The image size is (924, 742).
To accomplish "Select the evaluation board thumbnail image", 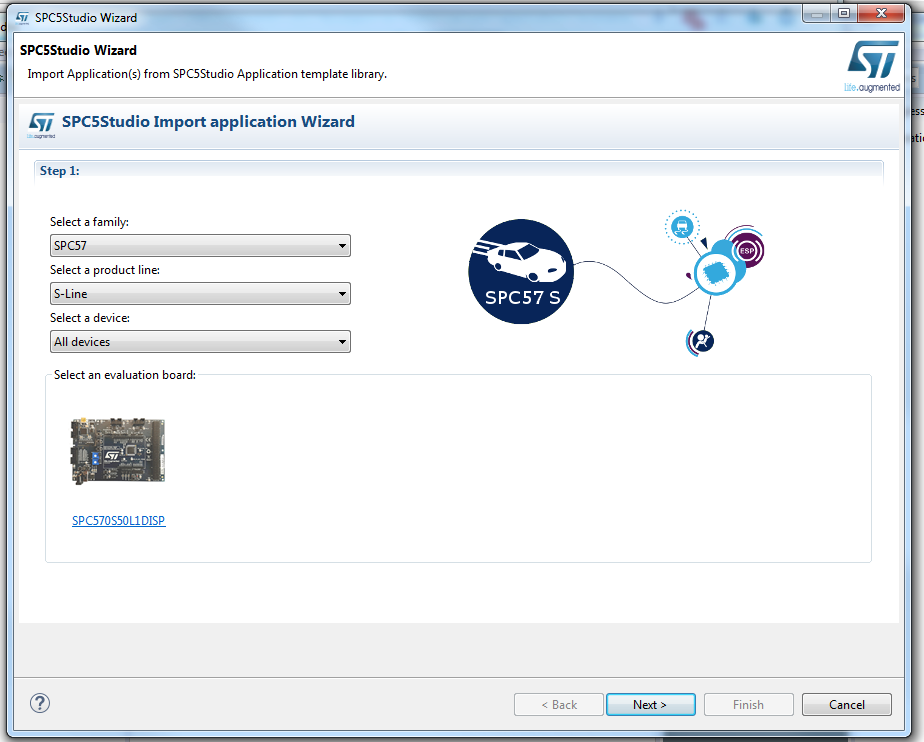I will coord(118,451).
